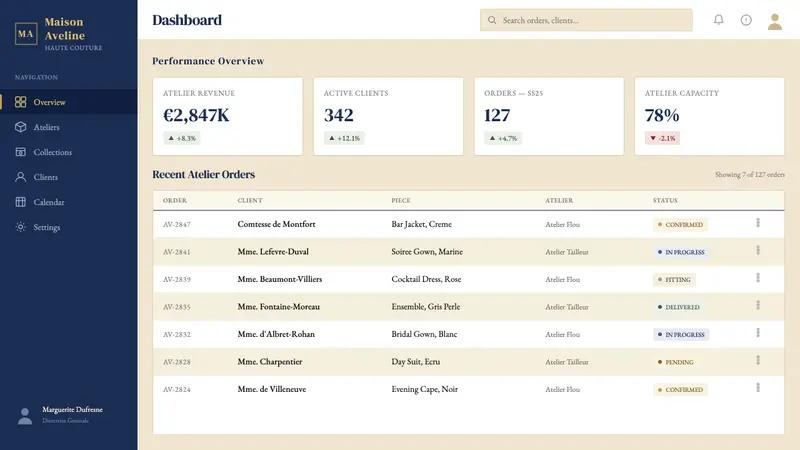Click piece Soiree Gown, Marine
Screen dimensions: 800x450
pos(427,252)
